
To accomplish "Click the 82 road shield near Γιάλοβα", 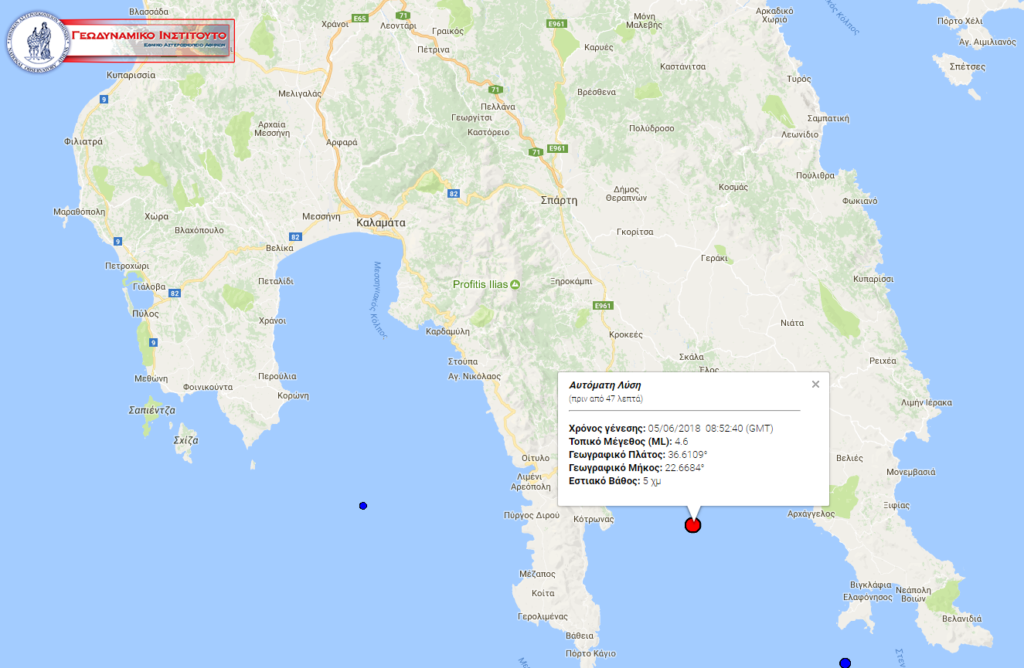I will pyautogui.click(x=174, y=293).
